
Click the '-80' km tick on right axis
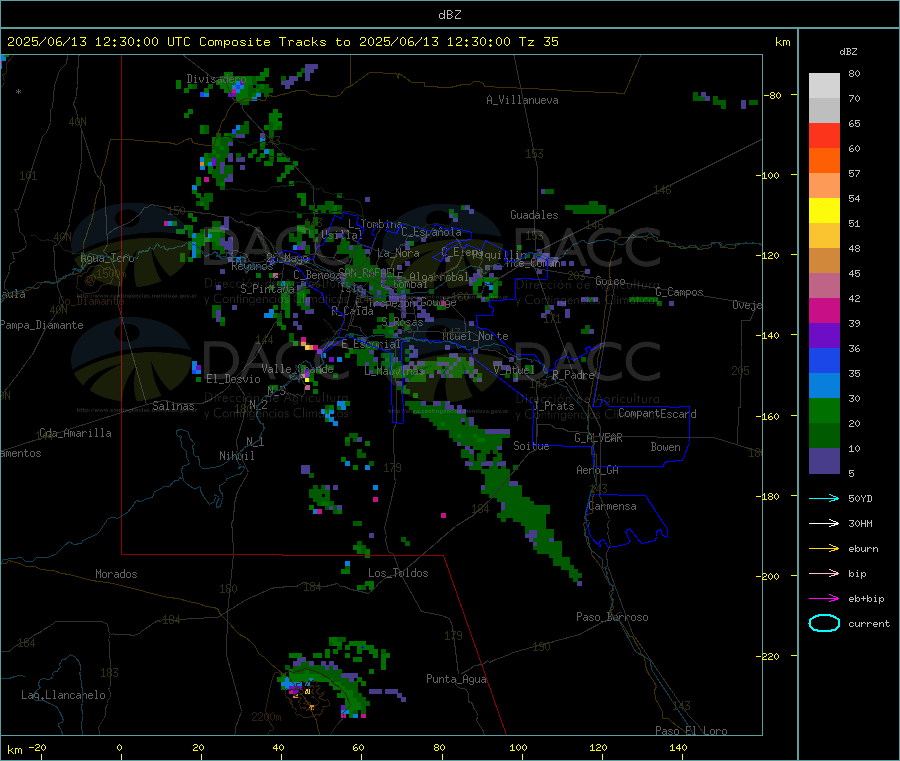click(x=773, y=95)
